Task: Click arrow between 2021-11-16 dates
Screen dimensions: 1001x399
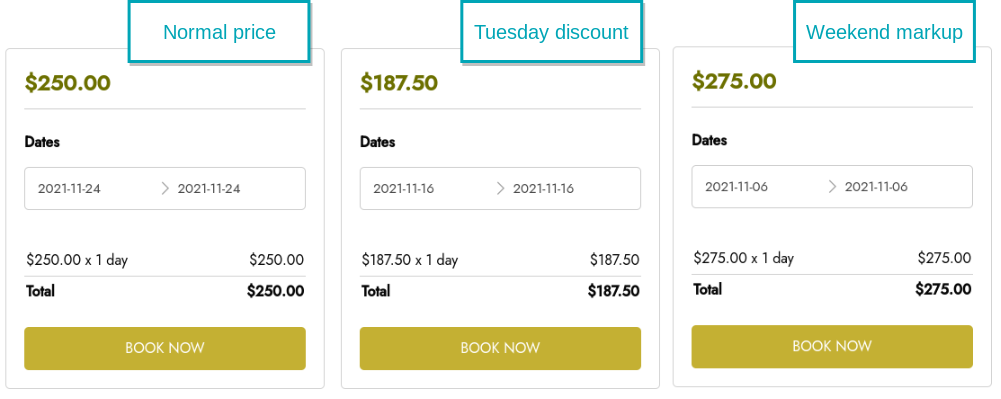Action: point(500,188)
